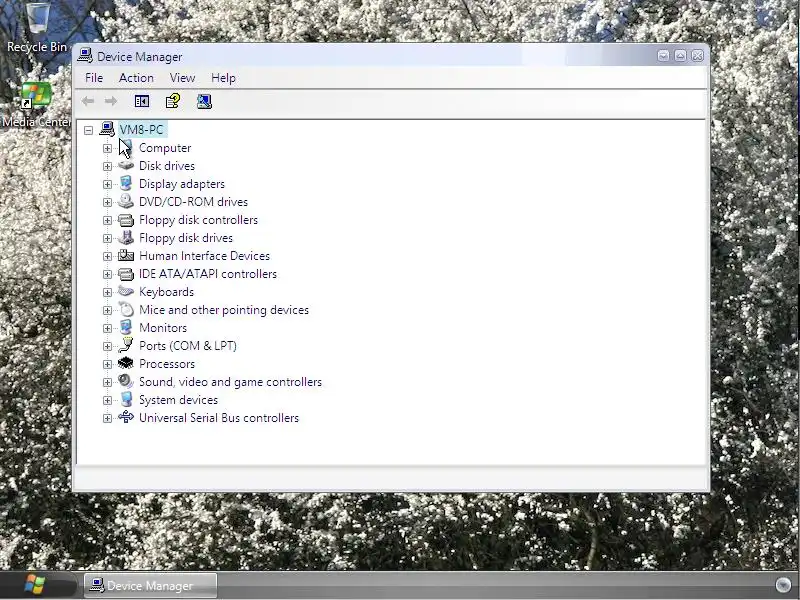Click the Human Interface Devices icon
The image size is (800, 600).
(x=126, y=256)
